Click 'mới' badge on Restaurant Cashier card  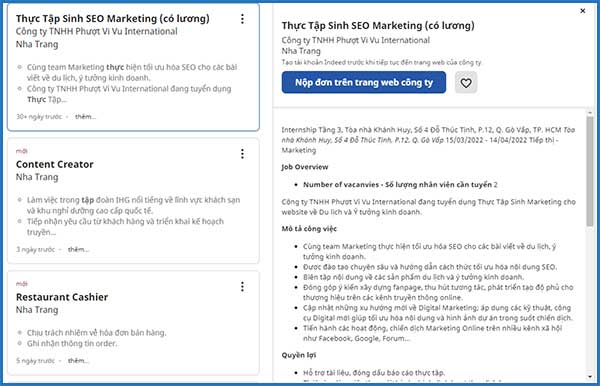(21, 284)
